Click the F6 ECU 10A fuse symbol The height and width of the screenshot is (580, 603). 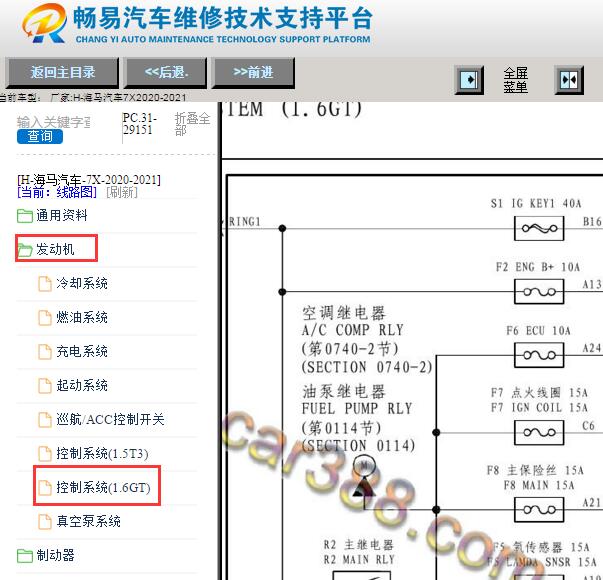(539, 355)
